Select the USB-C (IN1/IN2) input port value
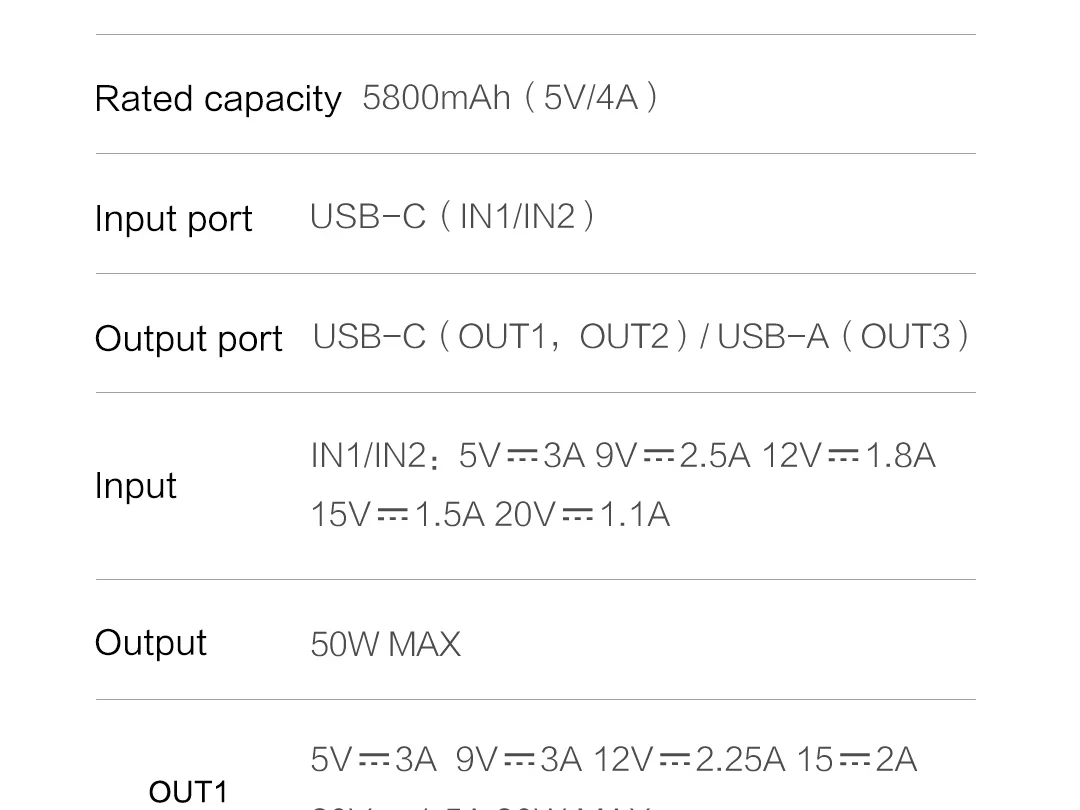This screenshot has height=810, width=1080. (452, 216)
